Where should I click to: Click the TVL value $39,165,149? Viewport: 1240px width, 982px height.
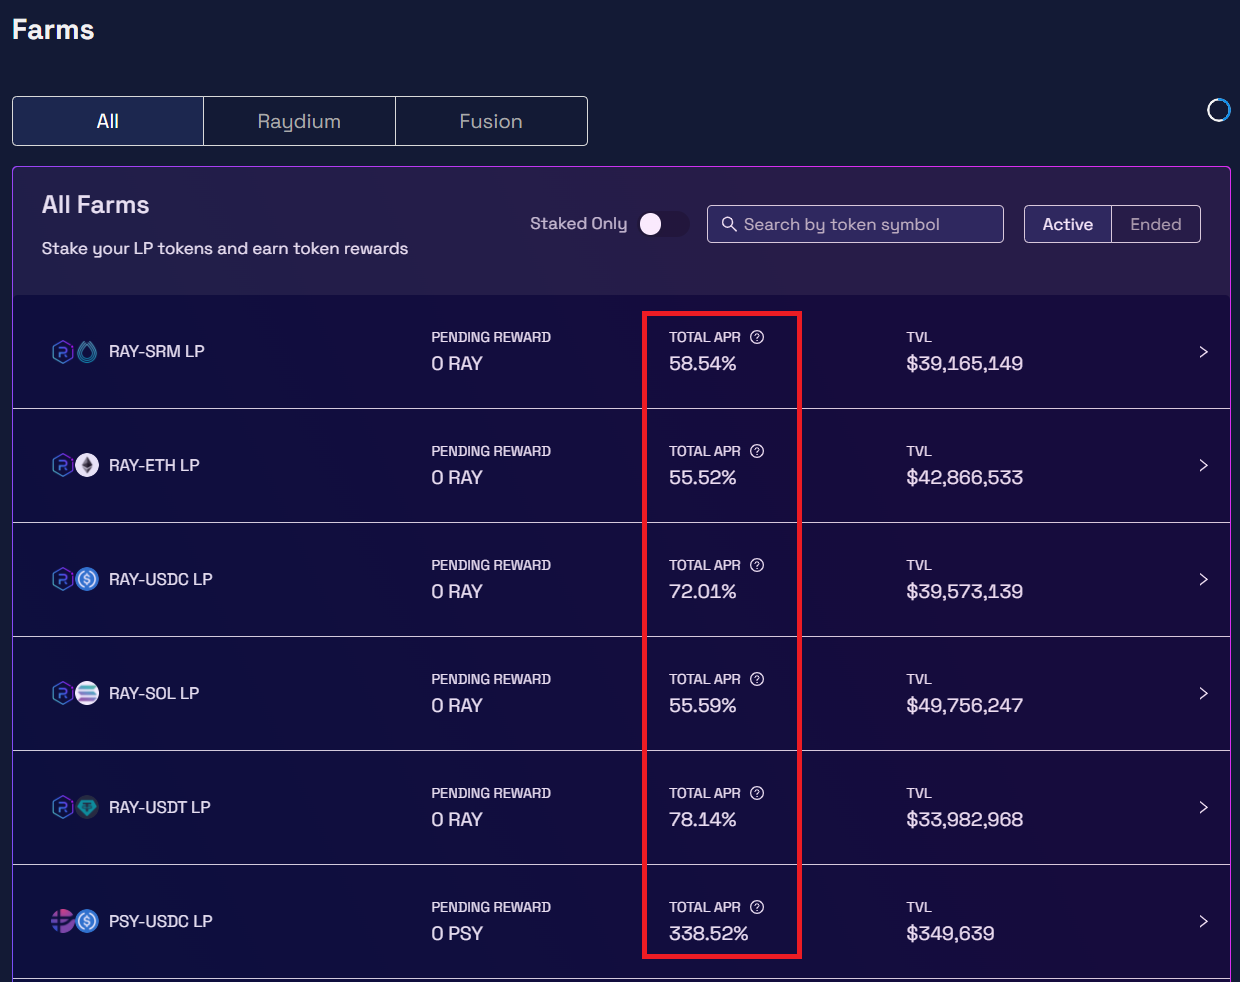[964, 364]
